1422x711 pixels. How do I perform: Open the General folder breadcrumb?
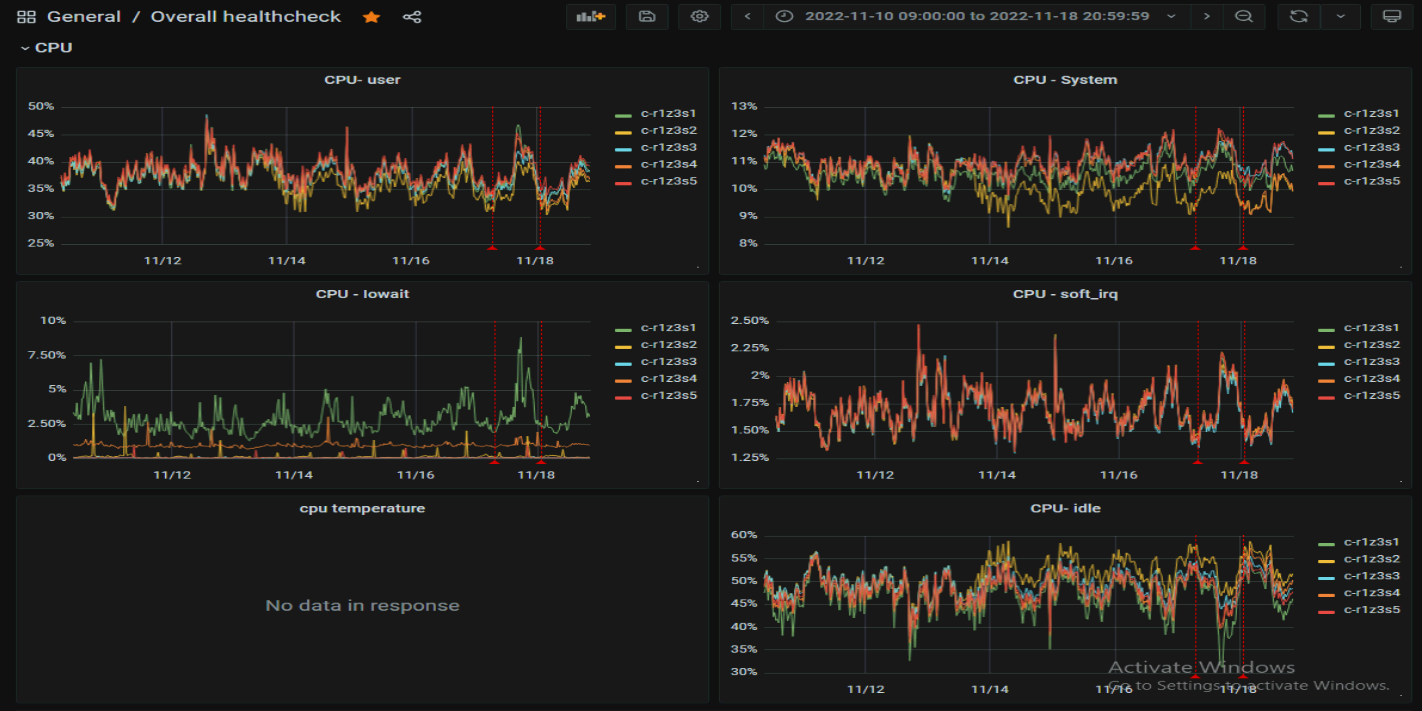(84, 17)
